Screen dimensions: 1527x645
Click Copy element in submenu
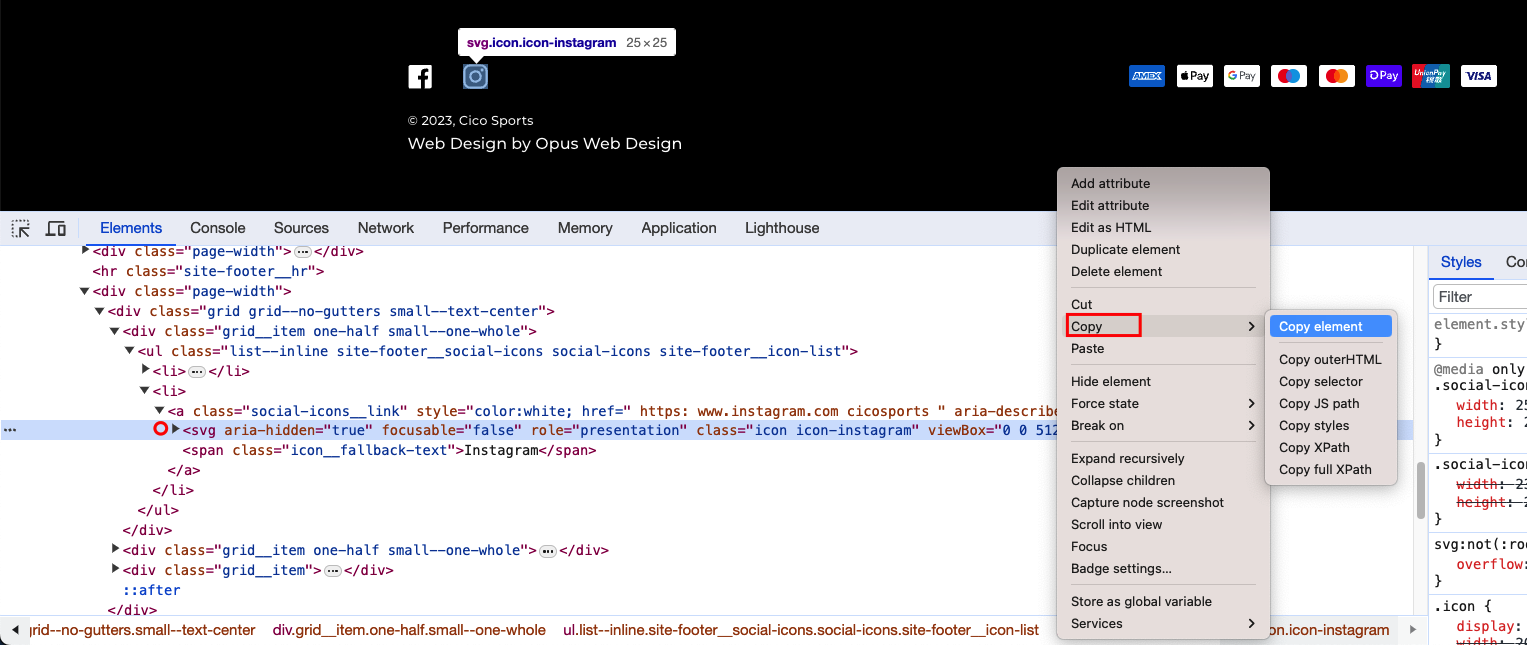coord(1330,327)
